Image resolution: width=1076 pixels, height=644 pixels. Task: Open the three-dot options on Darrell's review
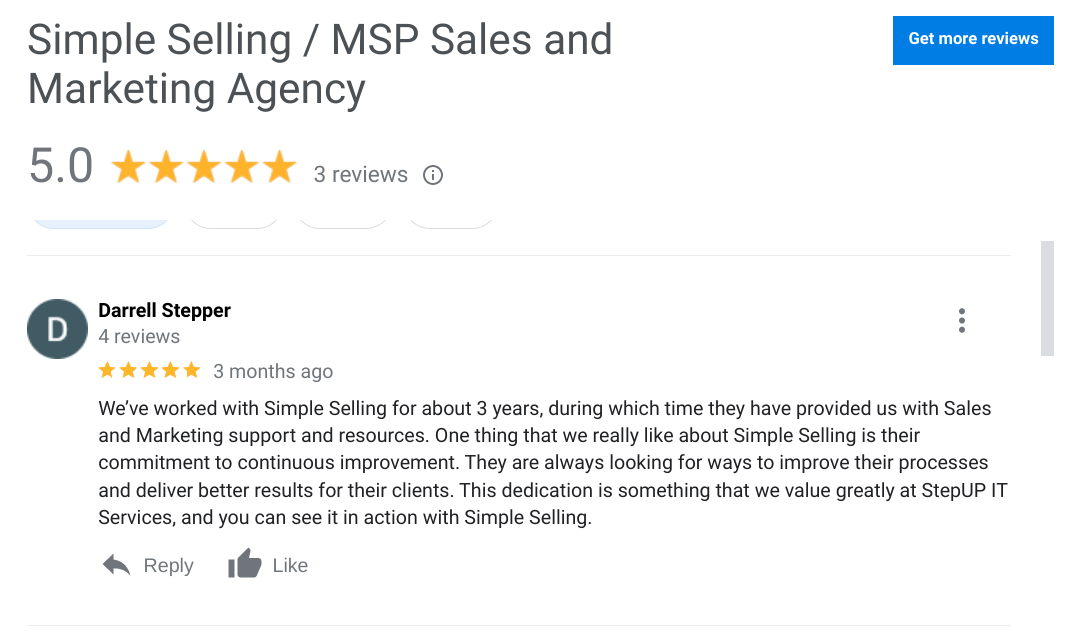[961, 320]
